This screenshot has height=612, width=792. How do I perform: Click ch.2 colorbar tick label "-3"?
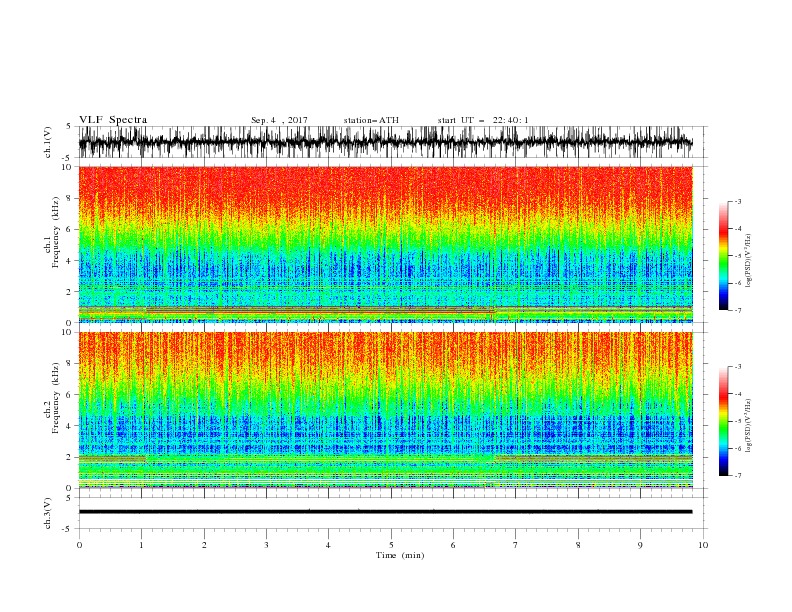click(x=738, y=367)
